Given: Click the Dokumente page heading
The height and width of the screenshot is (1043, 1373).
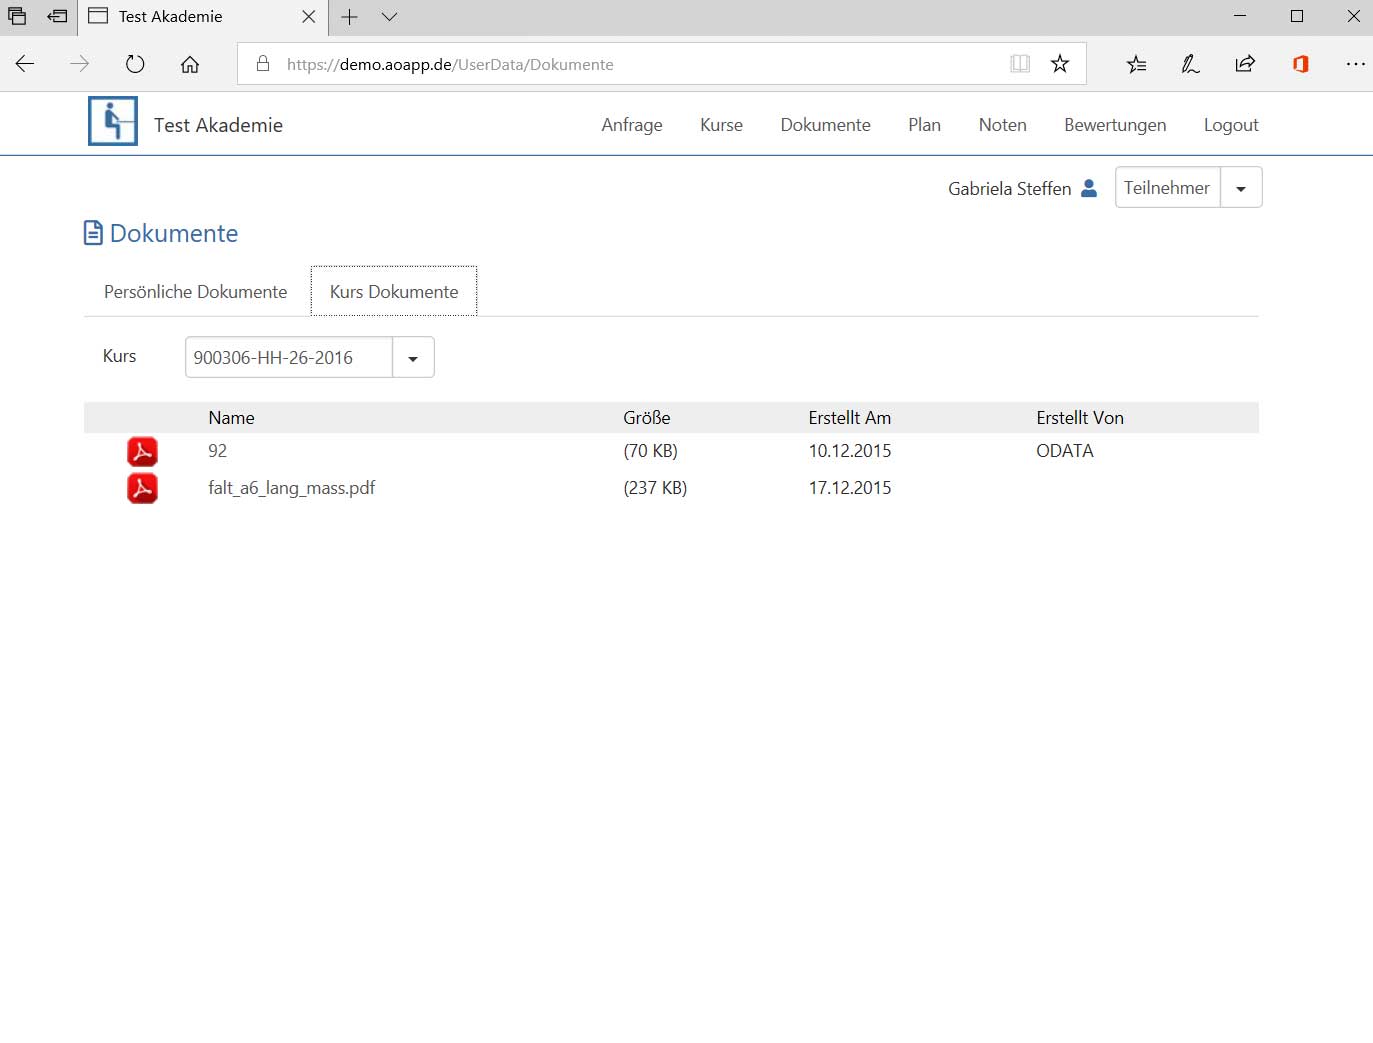Looking at the screenshot, I should [174, 233].
